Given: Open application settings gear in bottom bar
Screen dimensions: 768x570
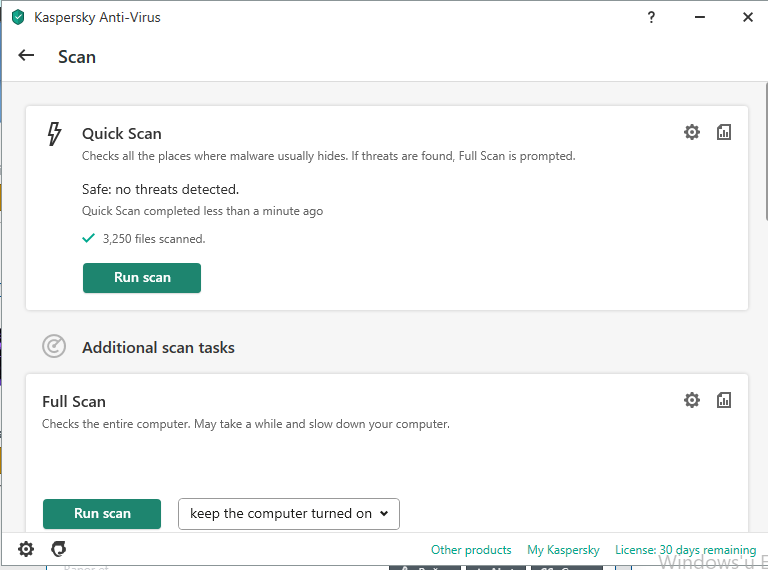Looking at the screenshot, I should pos(26,549).
